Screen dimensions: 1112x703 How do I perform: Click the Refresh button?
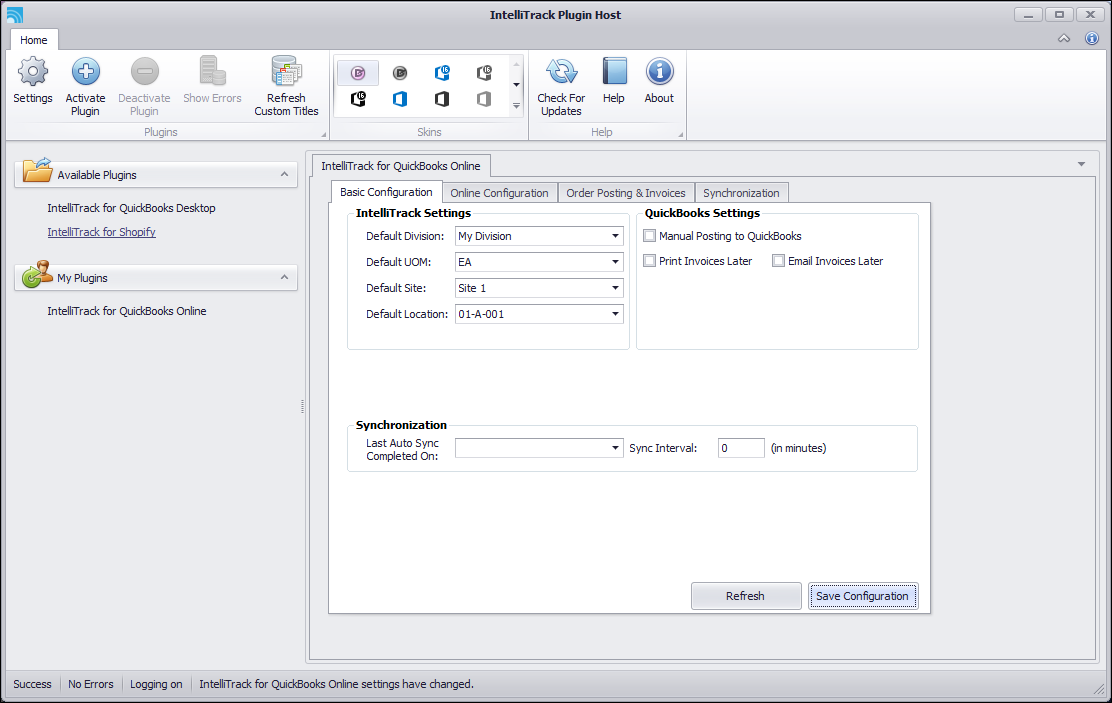(745, 596)
